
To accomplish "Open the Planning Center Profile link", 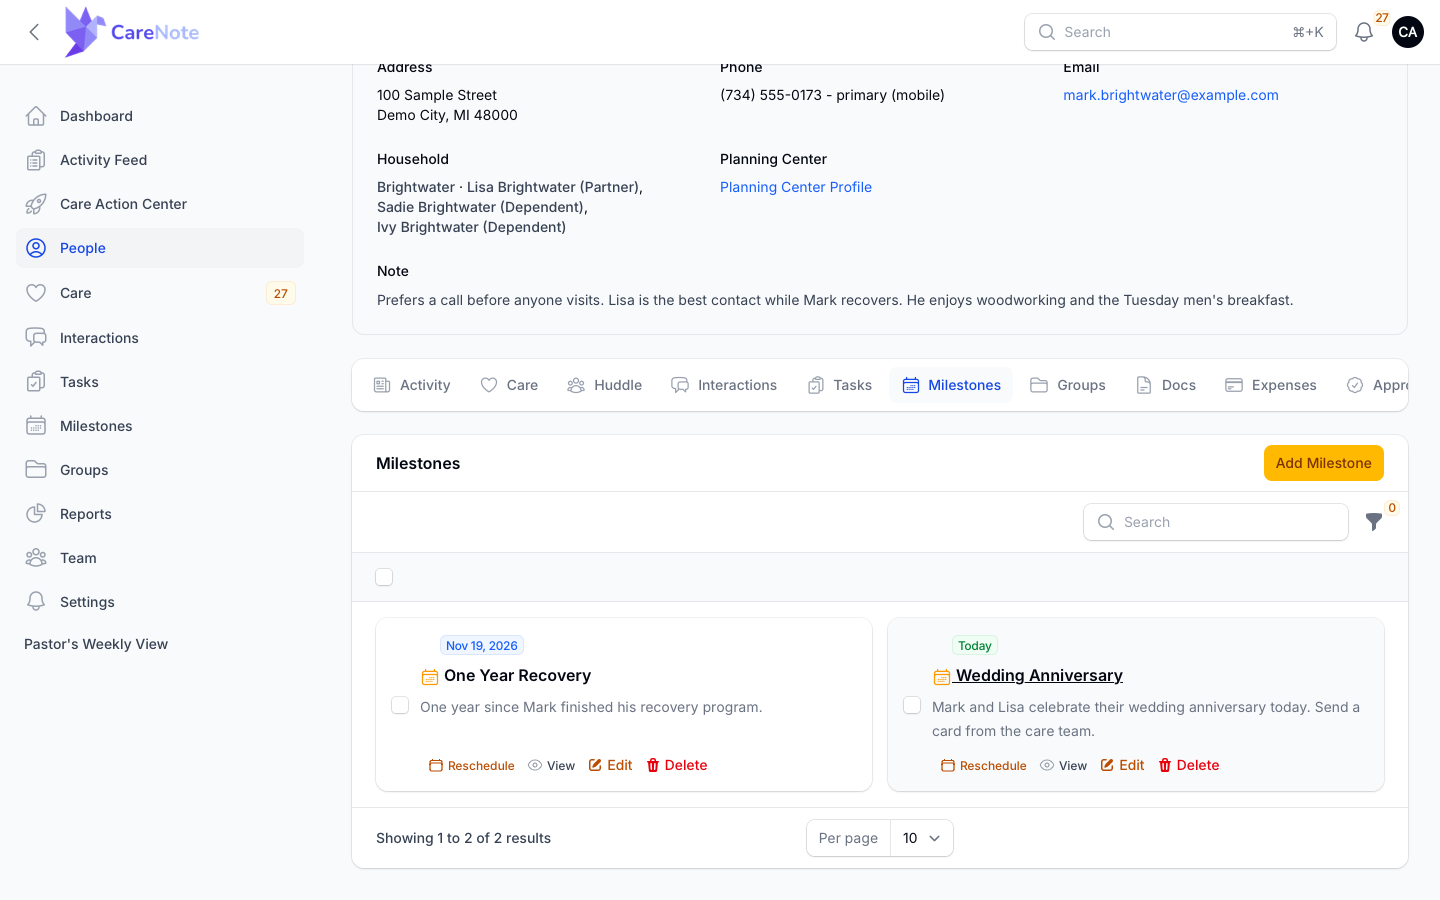I will [796, 187].
